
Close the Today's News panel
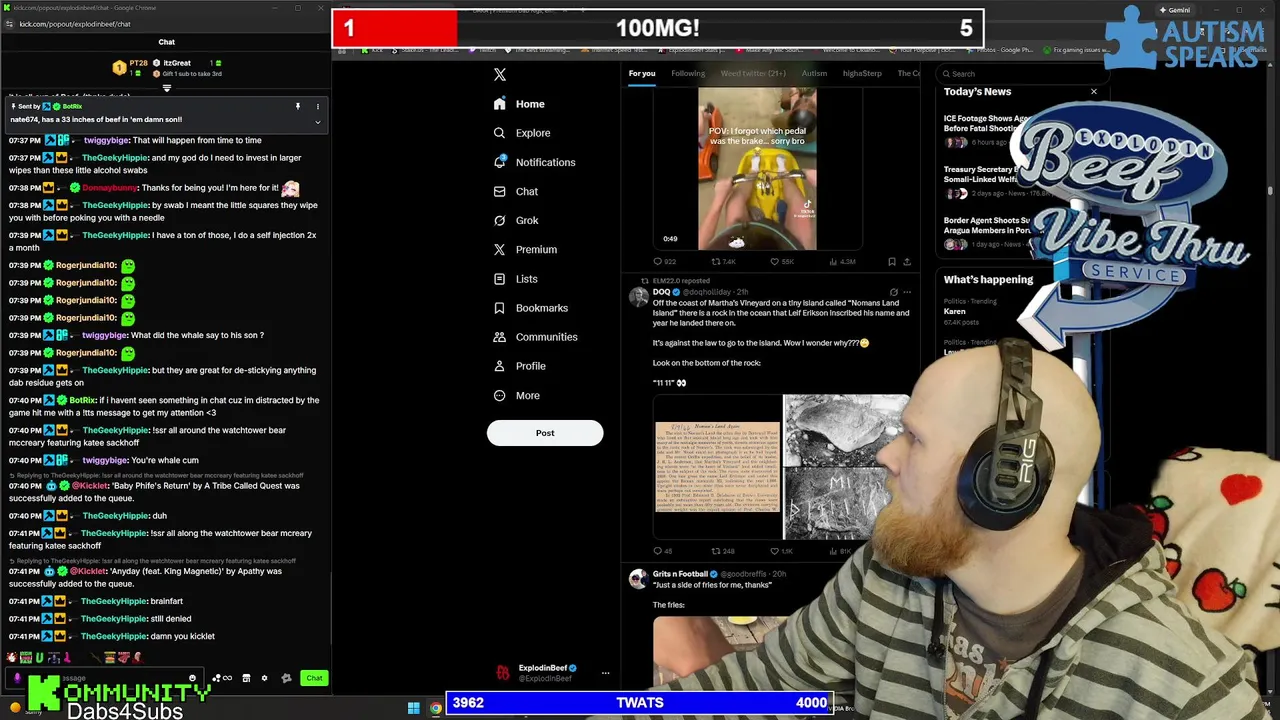click(1094, 92)
